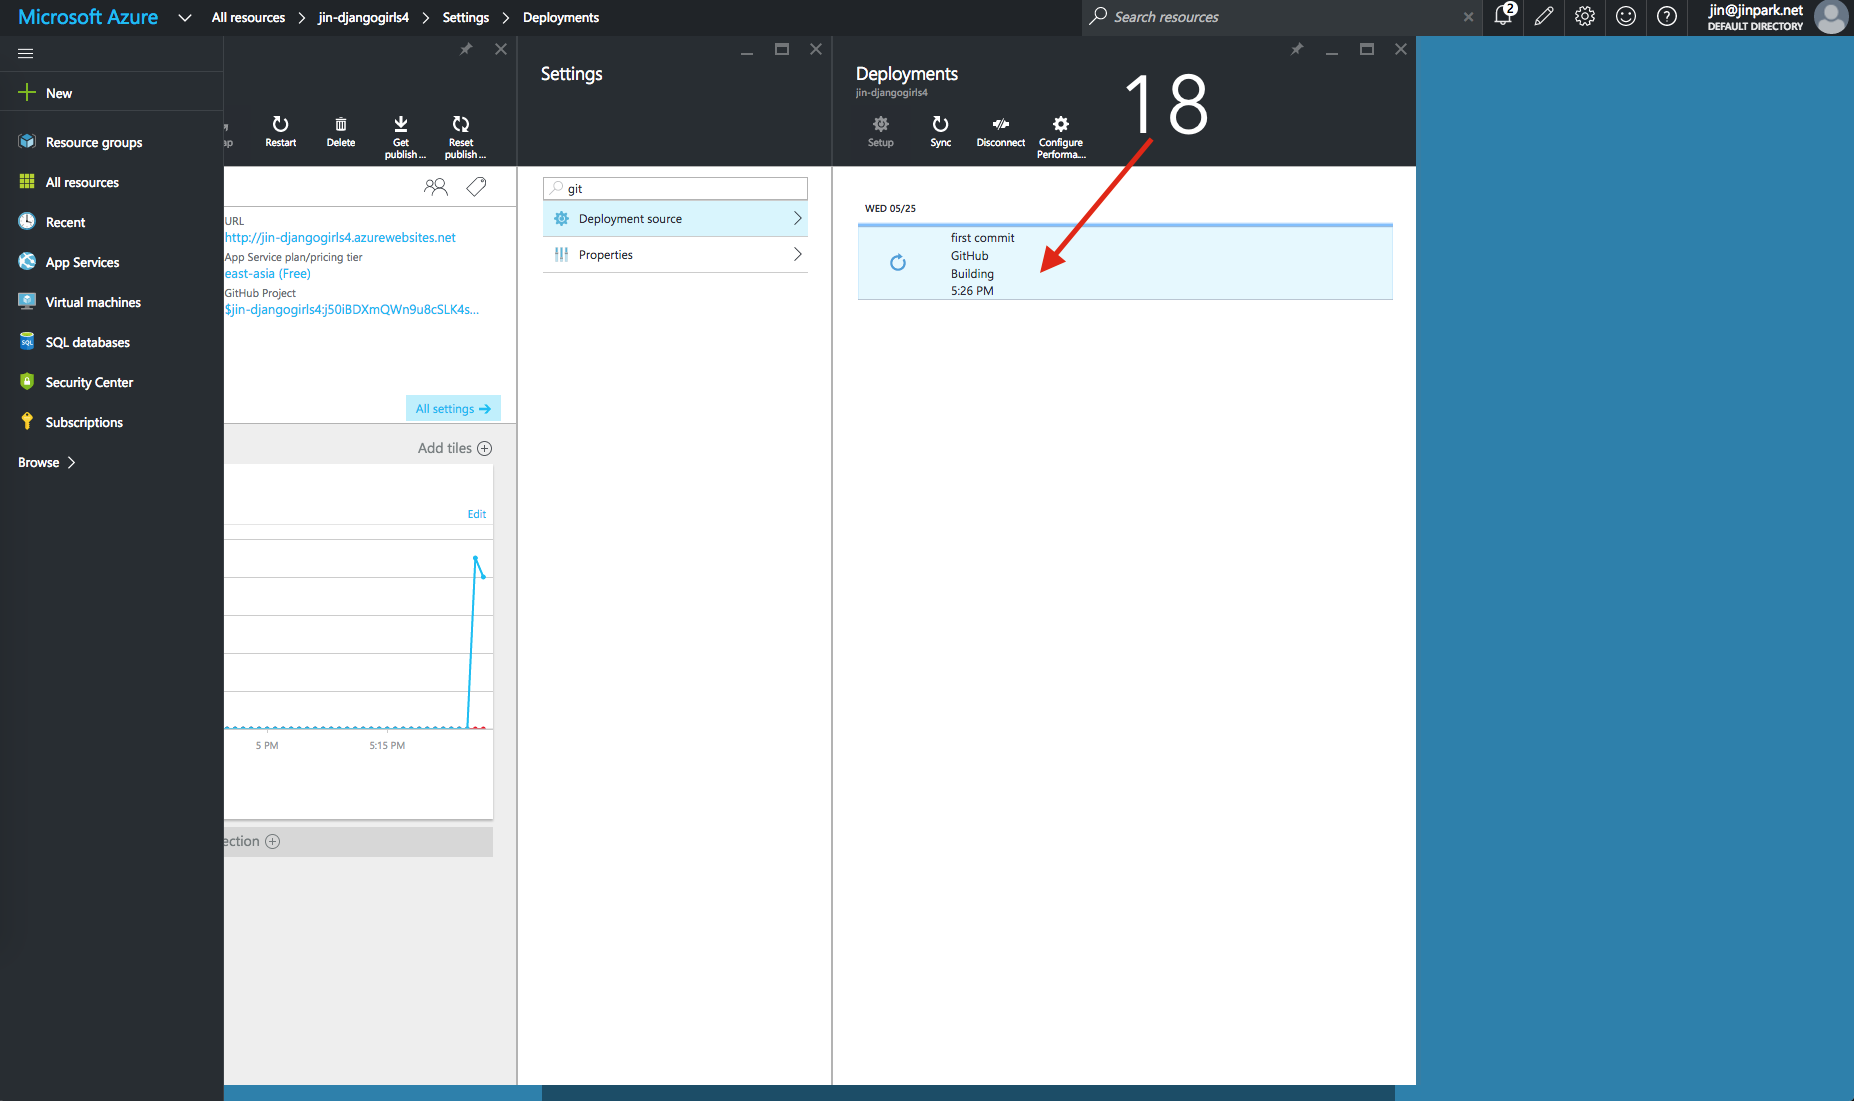The height and width of the screenshot is (1101, 1854).
Task: Click All settings button
Action: coord(453,408)
